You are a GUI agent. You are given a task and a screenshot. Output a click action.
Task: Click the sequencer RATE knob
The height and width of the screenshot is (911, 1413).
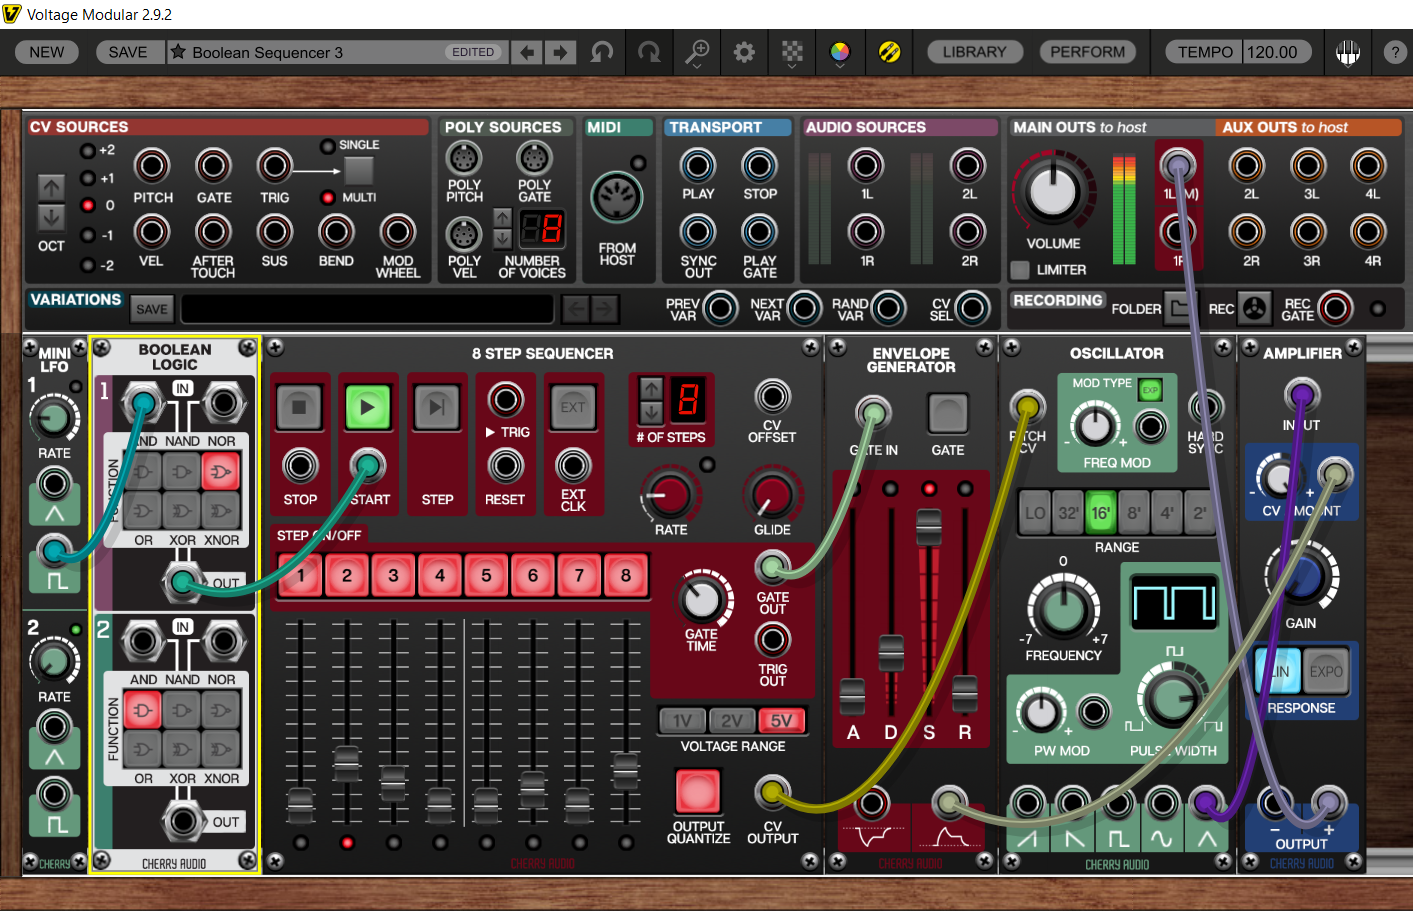pos(670,495)
